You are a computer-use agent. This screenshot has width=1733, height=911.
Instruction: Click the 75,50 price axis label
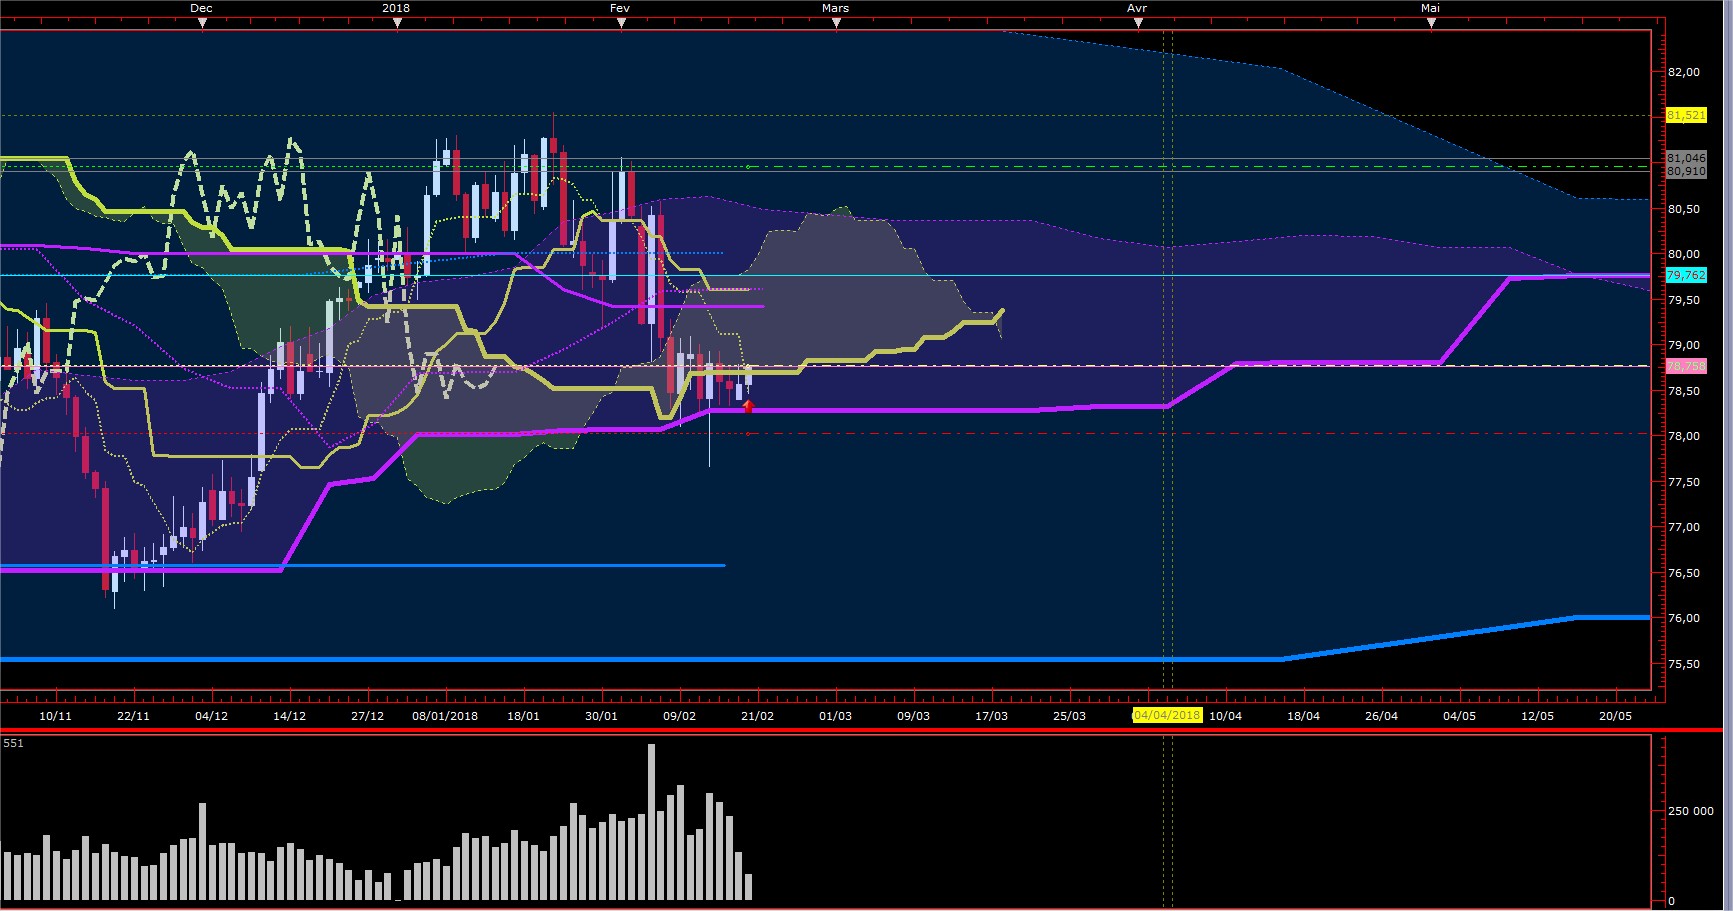click(1684, 664)
